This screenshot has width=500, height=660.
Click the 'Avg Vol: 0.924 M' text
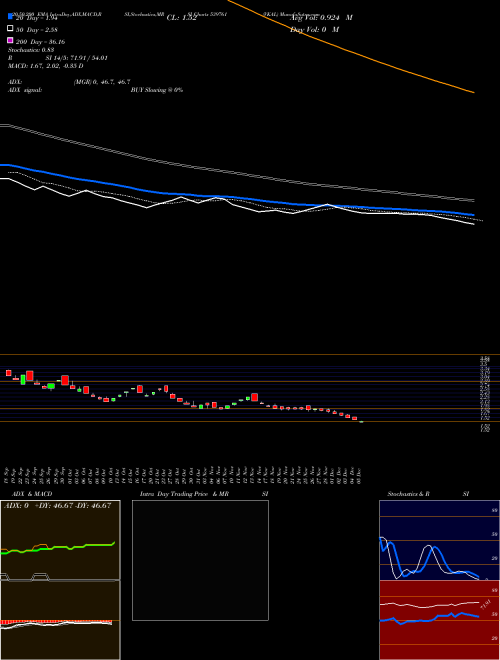(x=321, y=18)
